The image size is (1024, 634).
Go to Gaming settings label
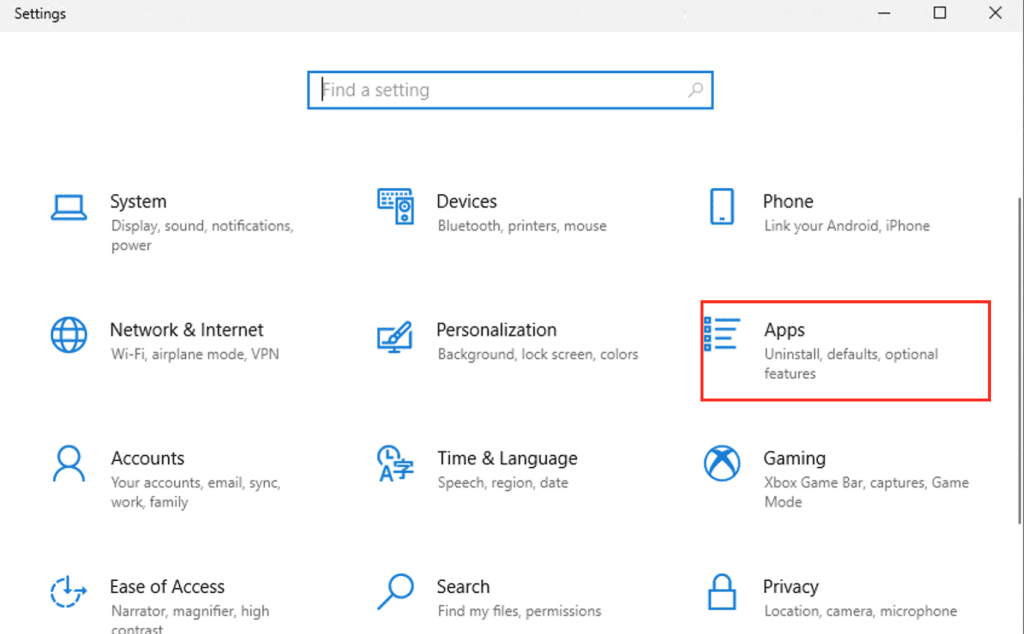(x=794, y=458)
